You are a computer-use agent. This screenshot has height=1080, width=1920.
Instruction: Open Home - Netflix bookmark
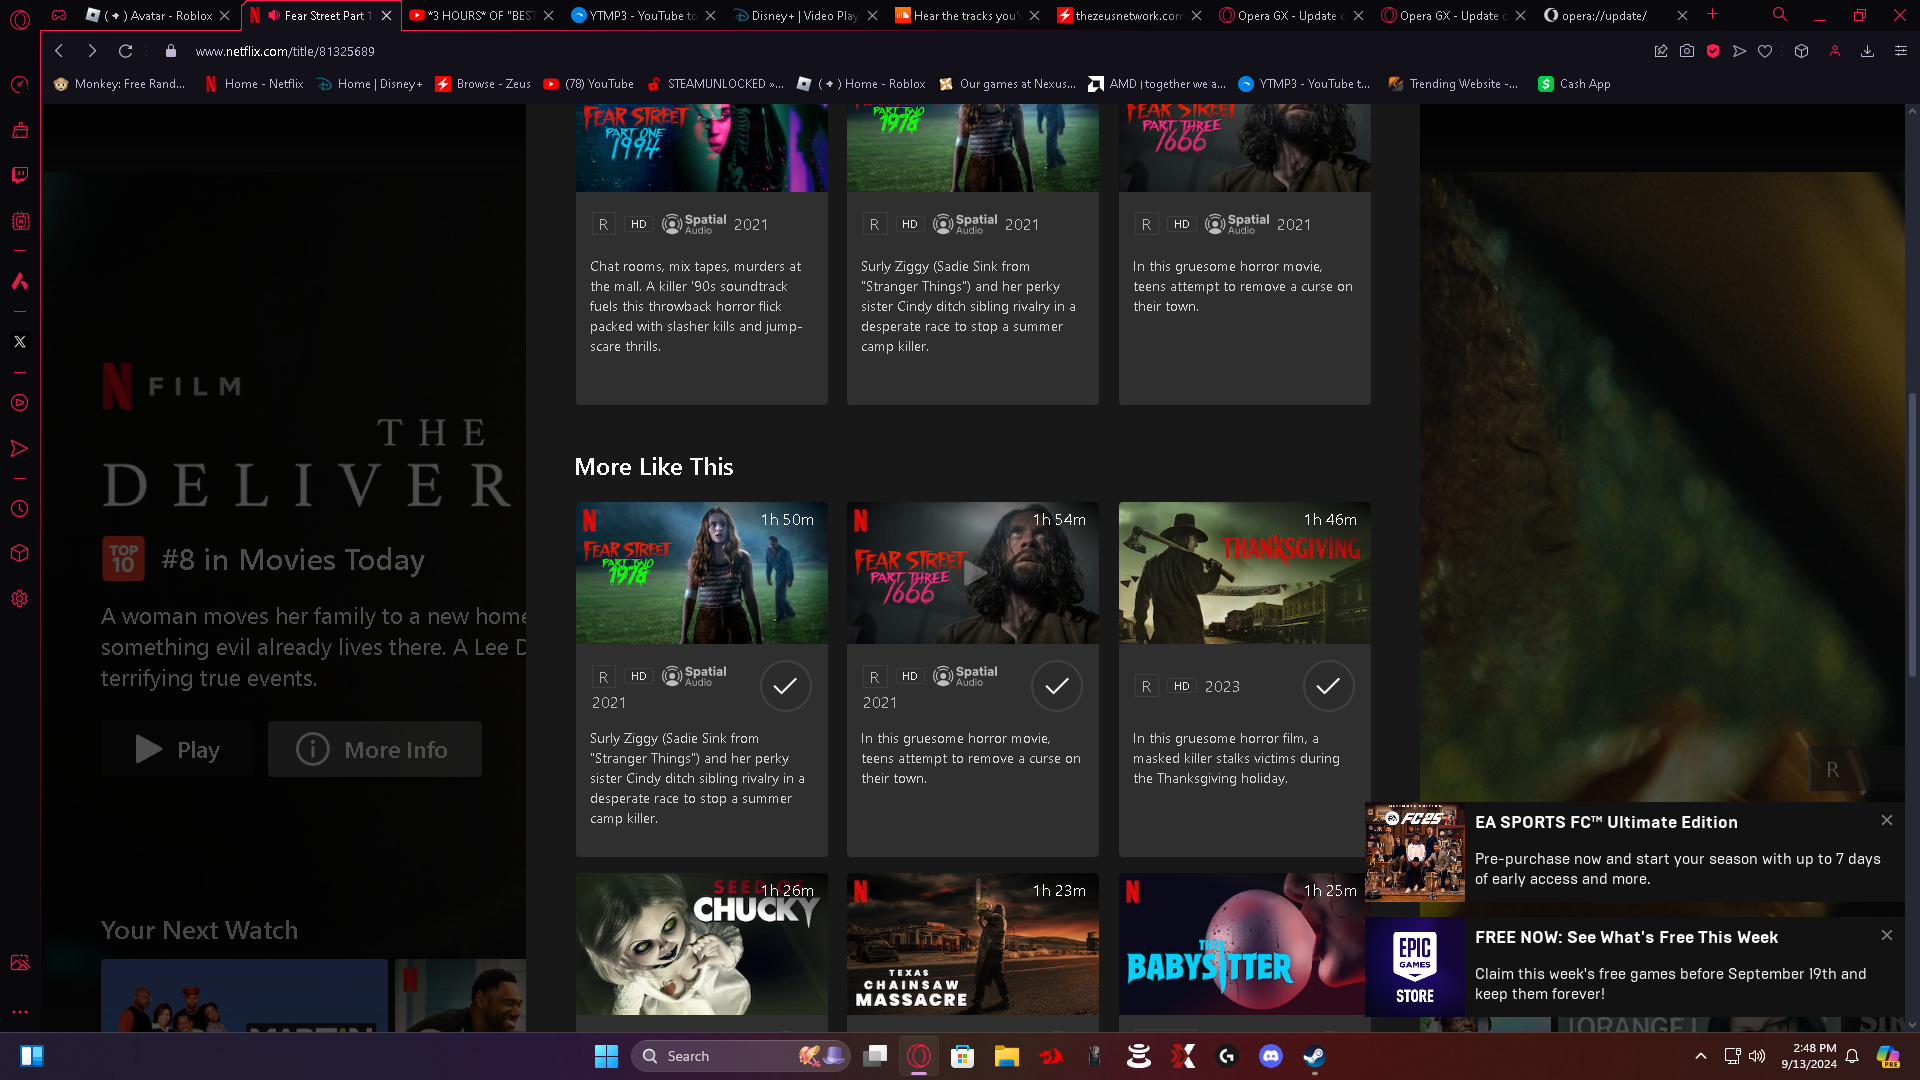click(254, 84)
